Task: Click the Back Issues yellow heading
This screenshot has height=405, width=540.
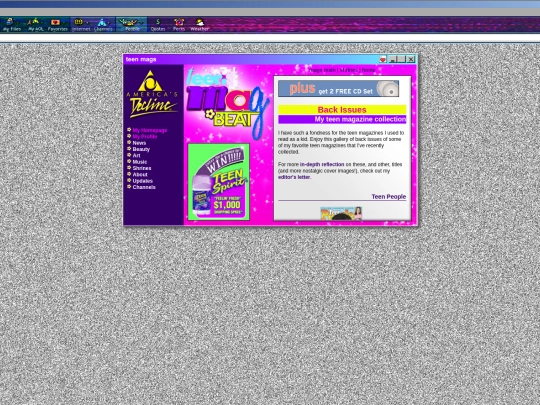Action: point(342,110)
